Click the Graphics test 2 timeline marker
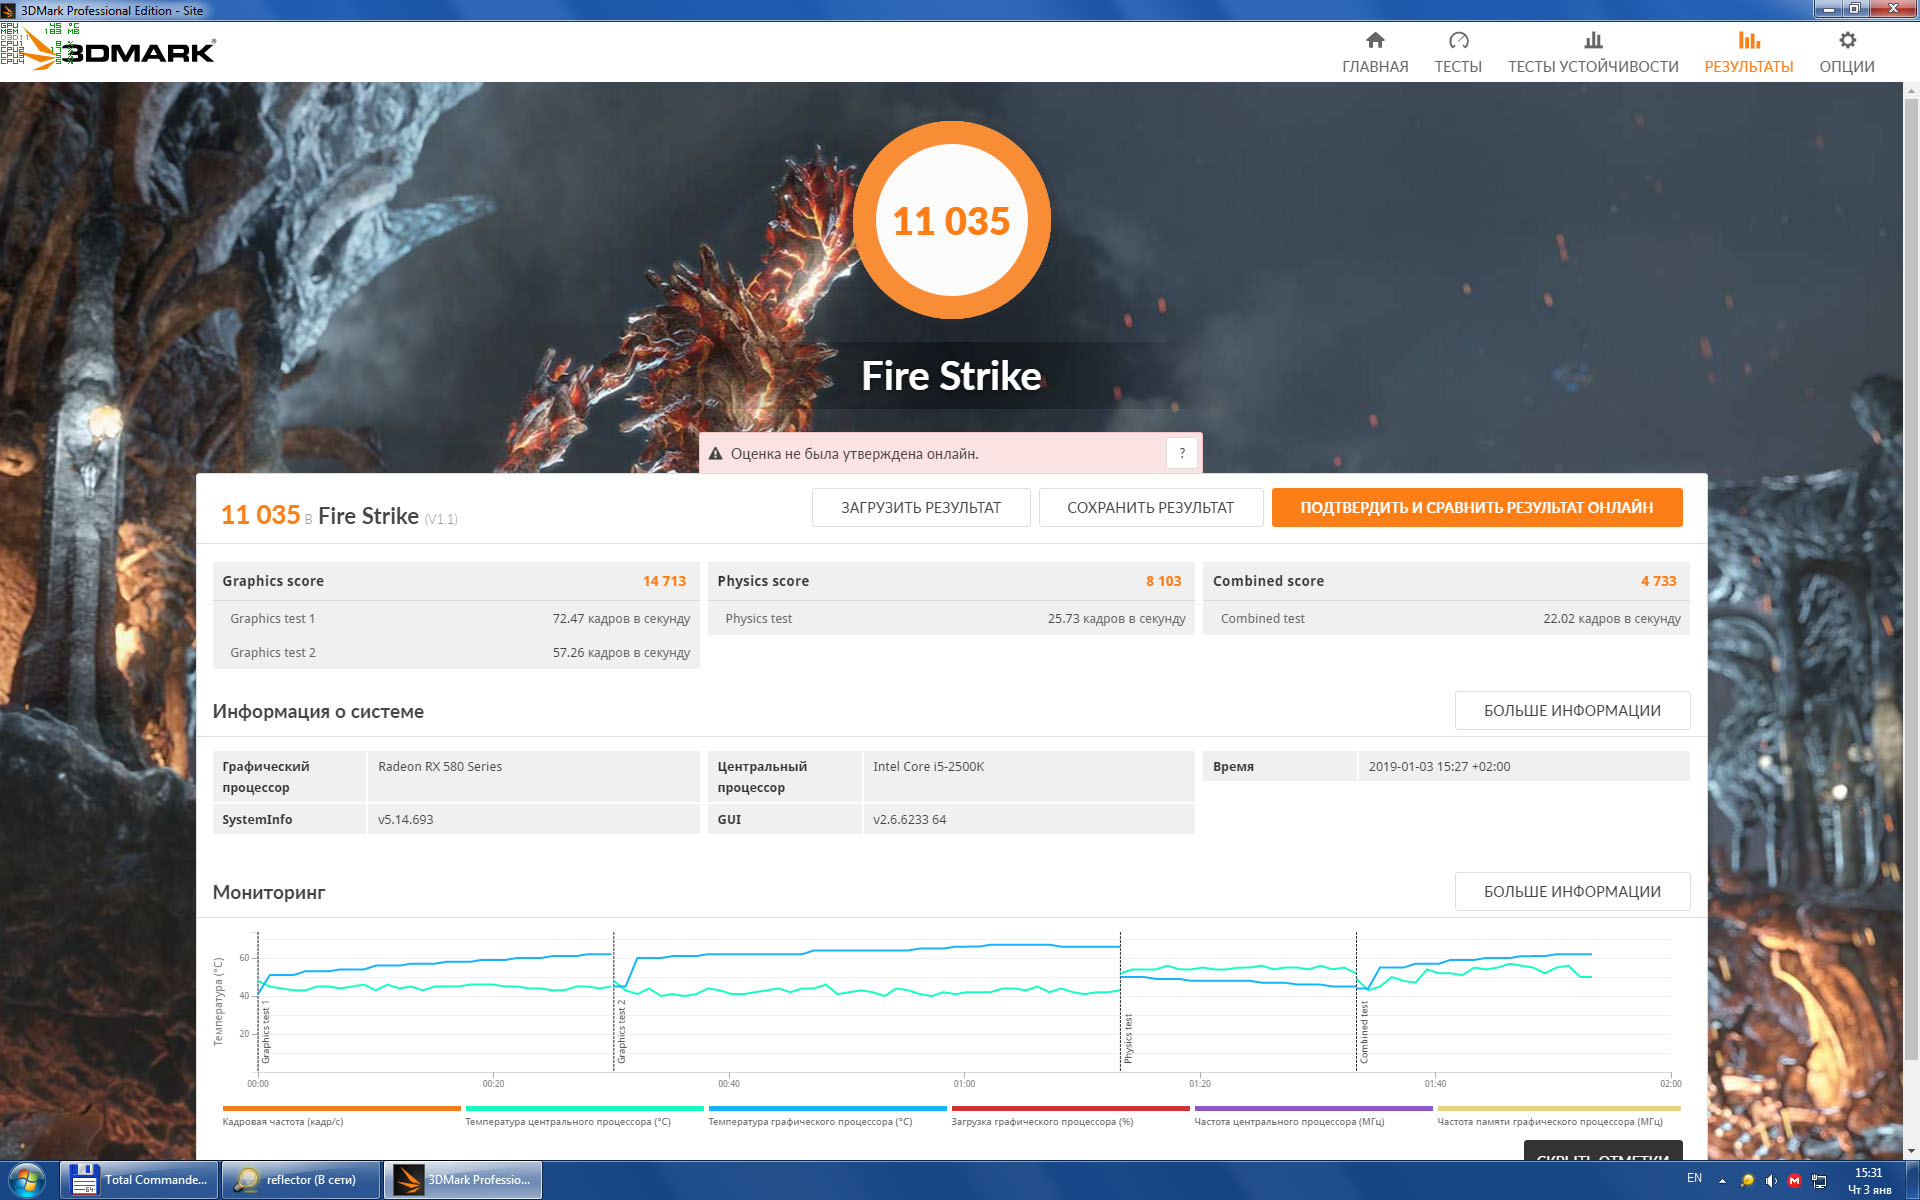 coord(621,1030)
